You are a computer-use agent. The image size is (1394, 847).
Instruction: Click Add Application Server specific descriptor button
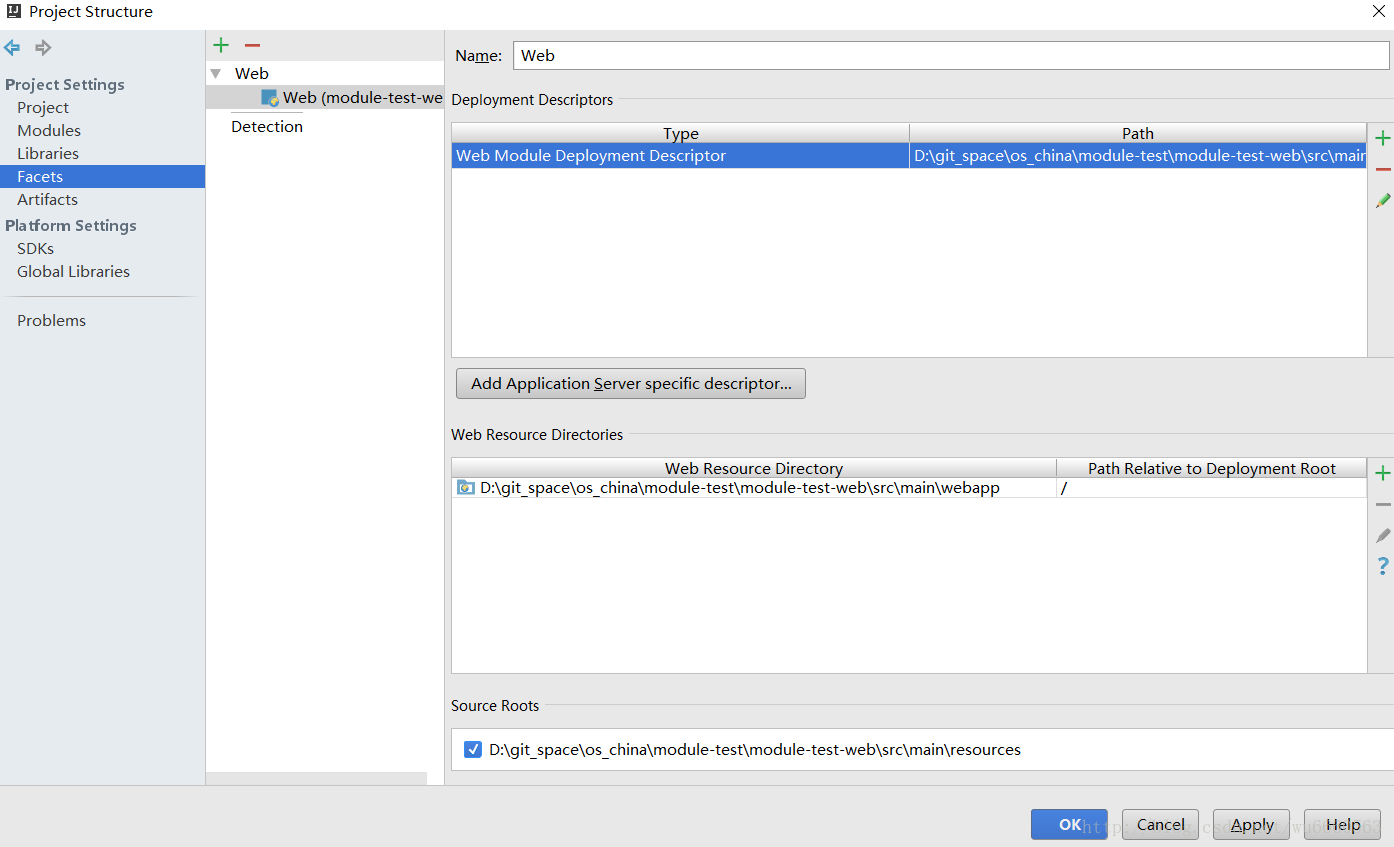tap(631, 384)
